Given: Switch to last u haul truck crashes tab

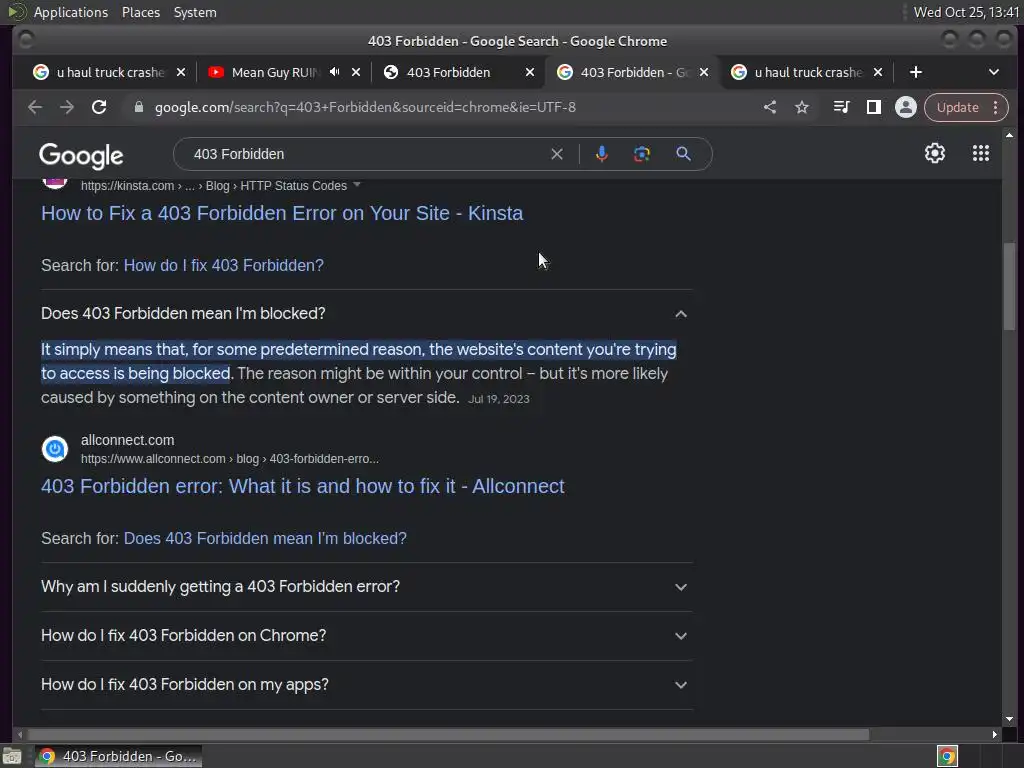Looking at the screenshot, I should [x=807, y=72].
